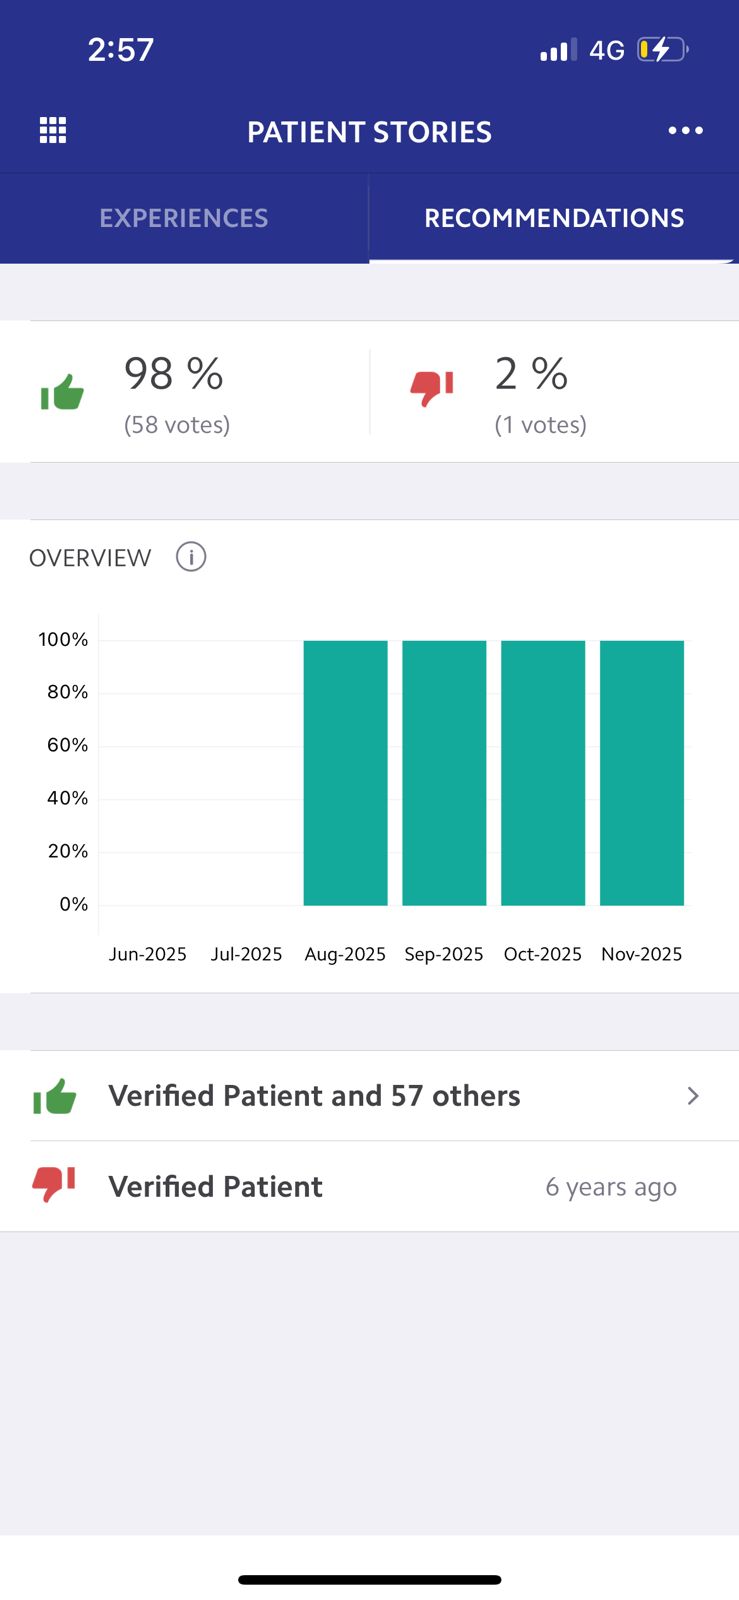739x1600 pixels.
Task: Tap thumbs-down icon beside Verified Patient row
Action: pyautogui.click(x=54, y=1185)
